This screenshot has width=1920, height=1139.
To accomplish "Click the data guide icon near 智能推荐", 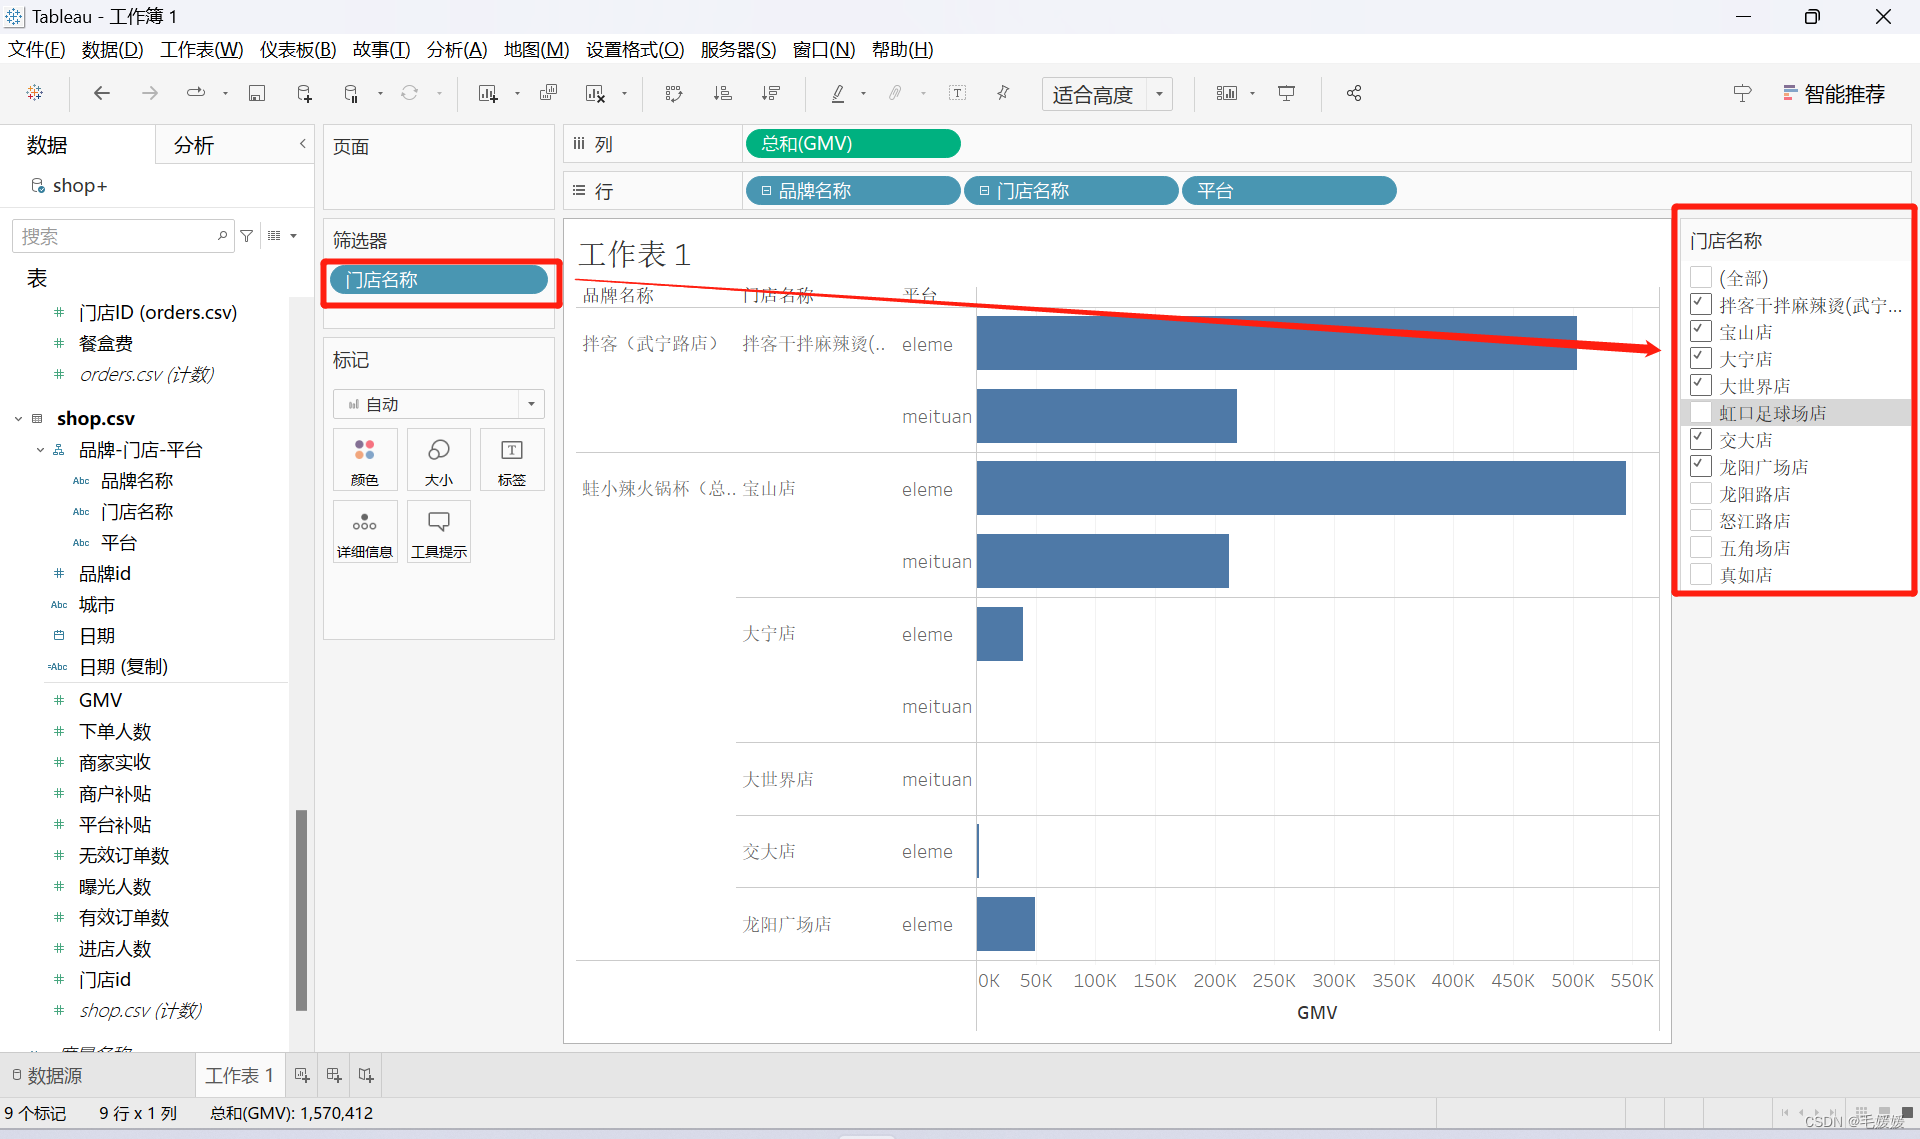I will pyautogui.click(x=1742, y=93).
